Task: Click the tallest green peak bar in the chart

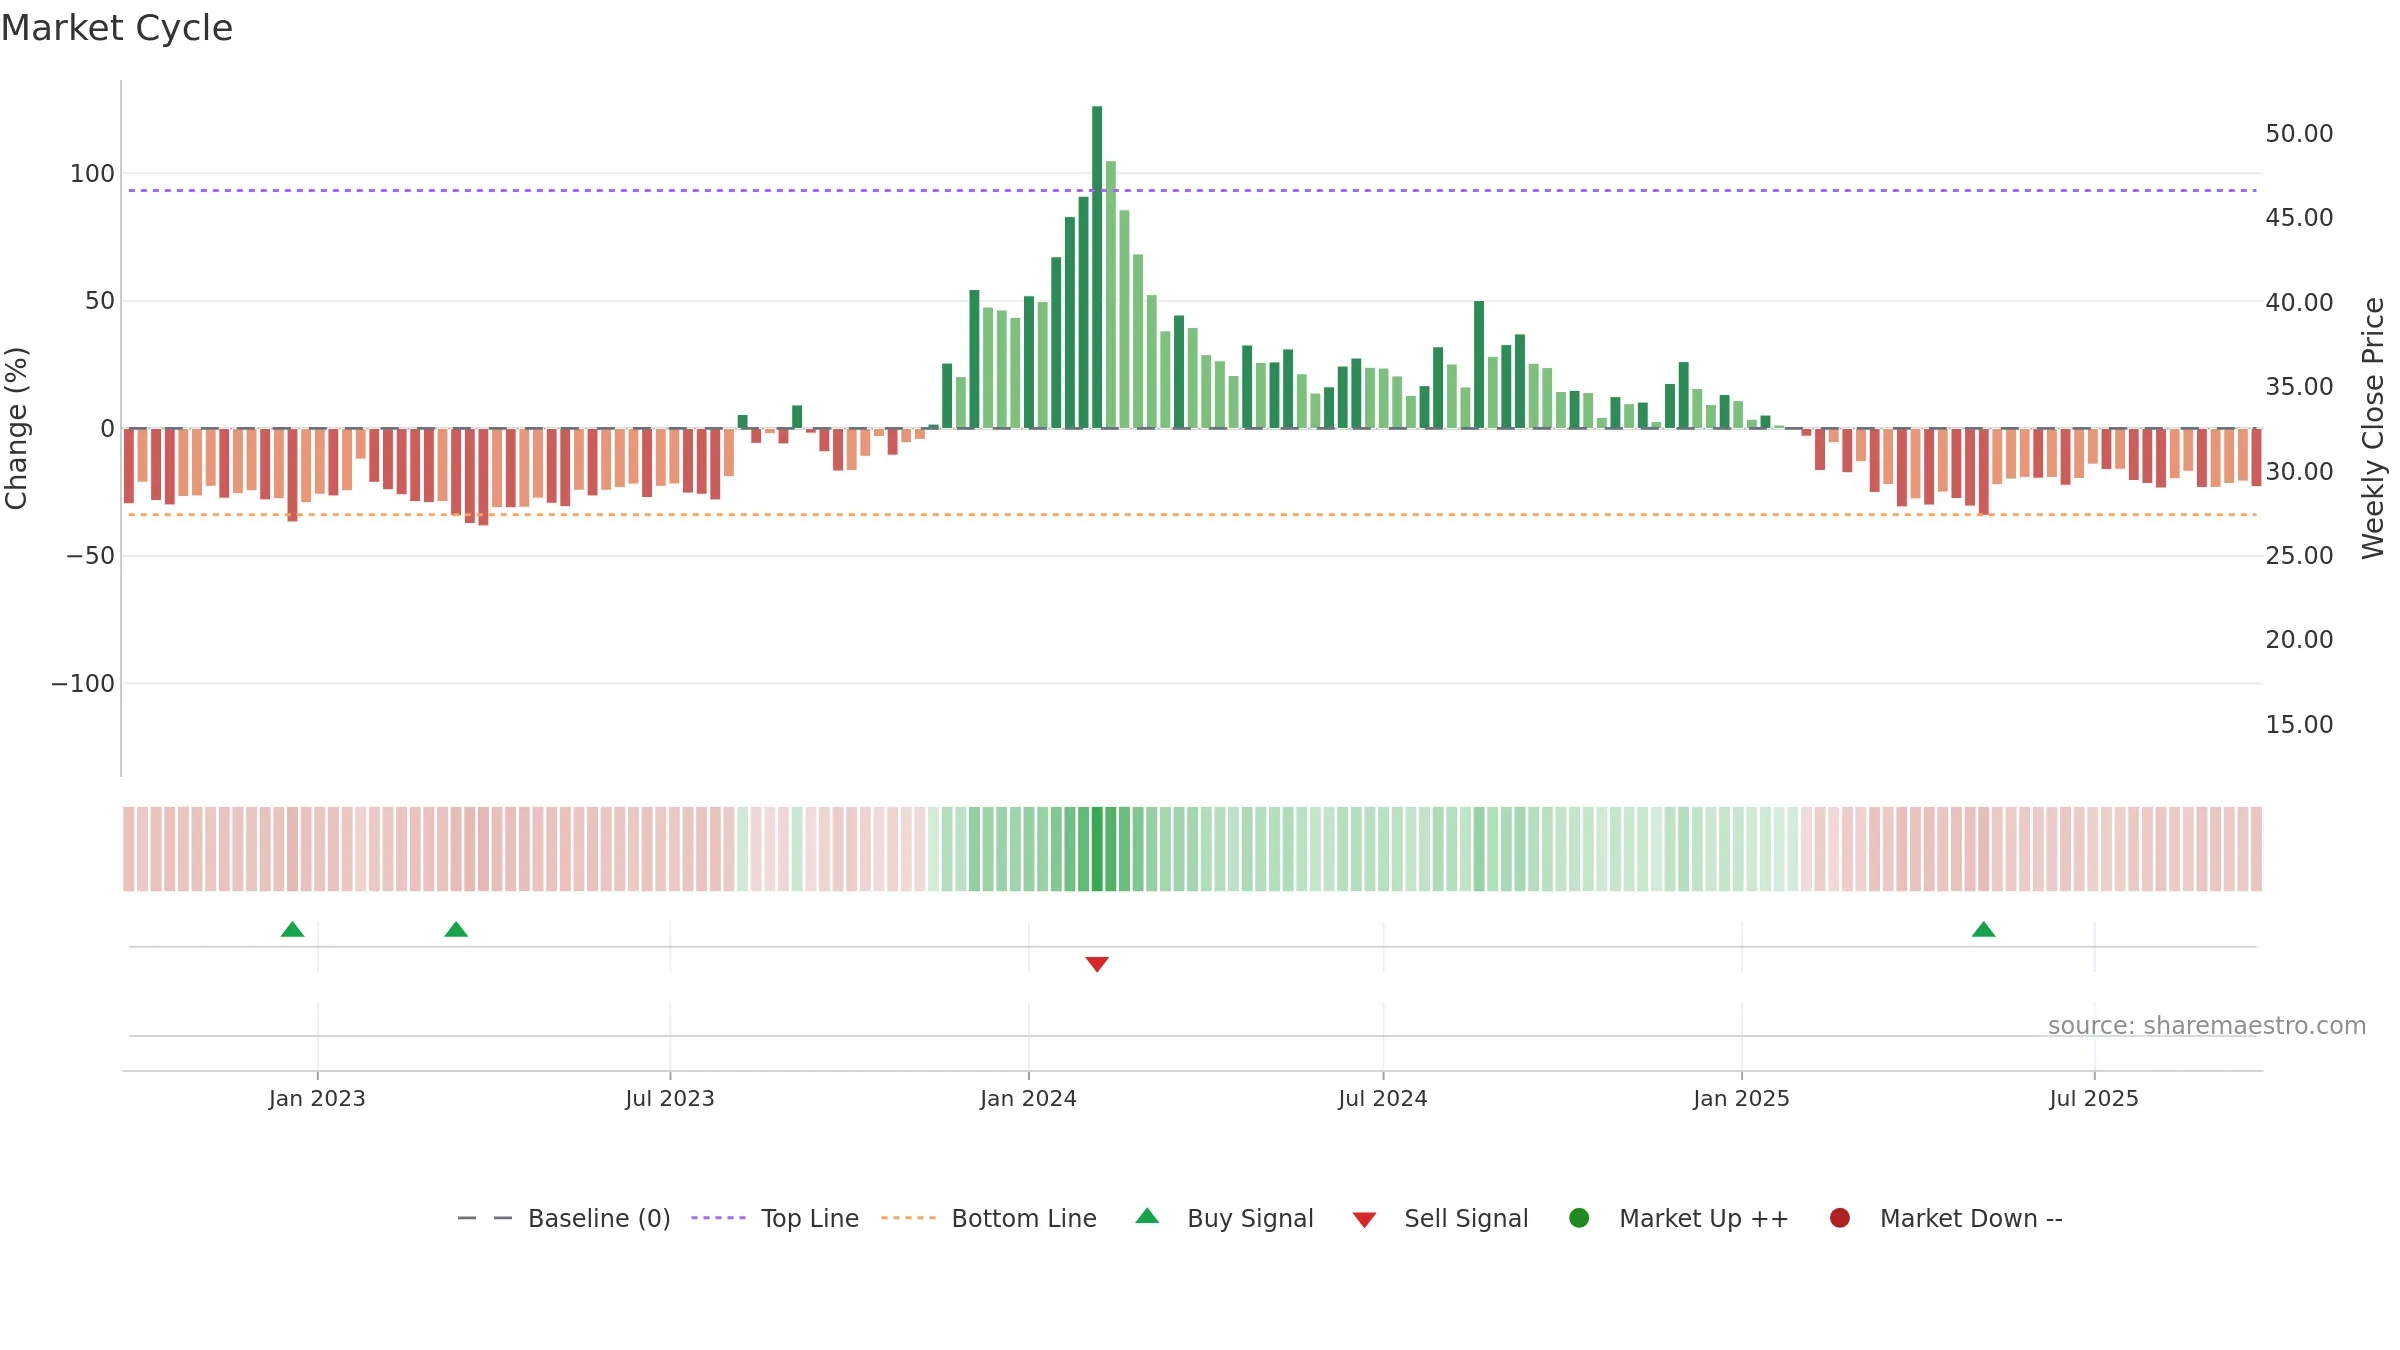Action: pos(1097,267)
